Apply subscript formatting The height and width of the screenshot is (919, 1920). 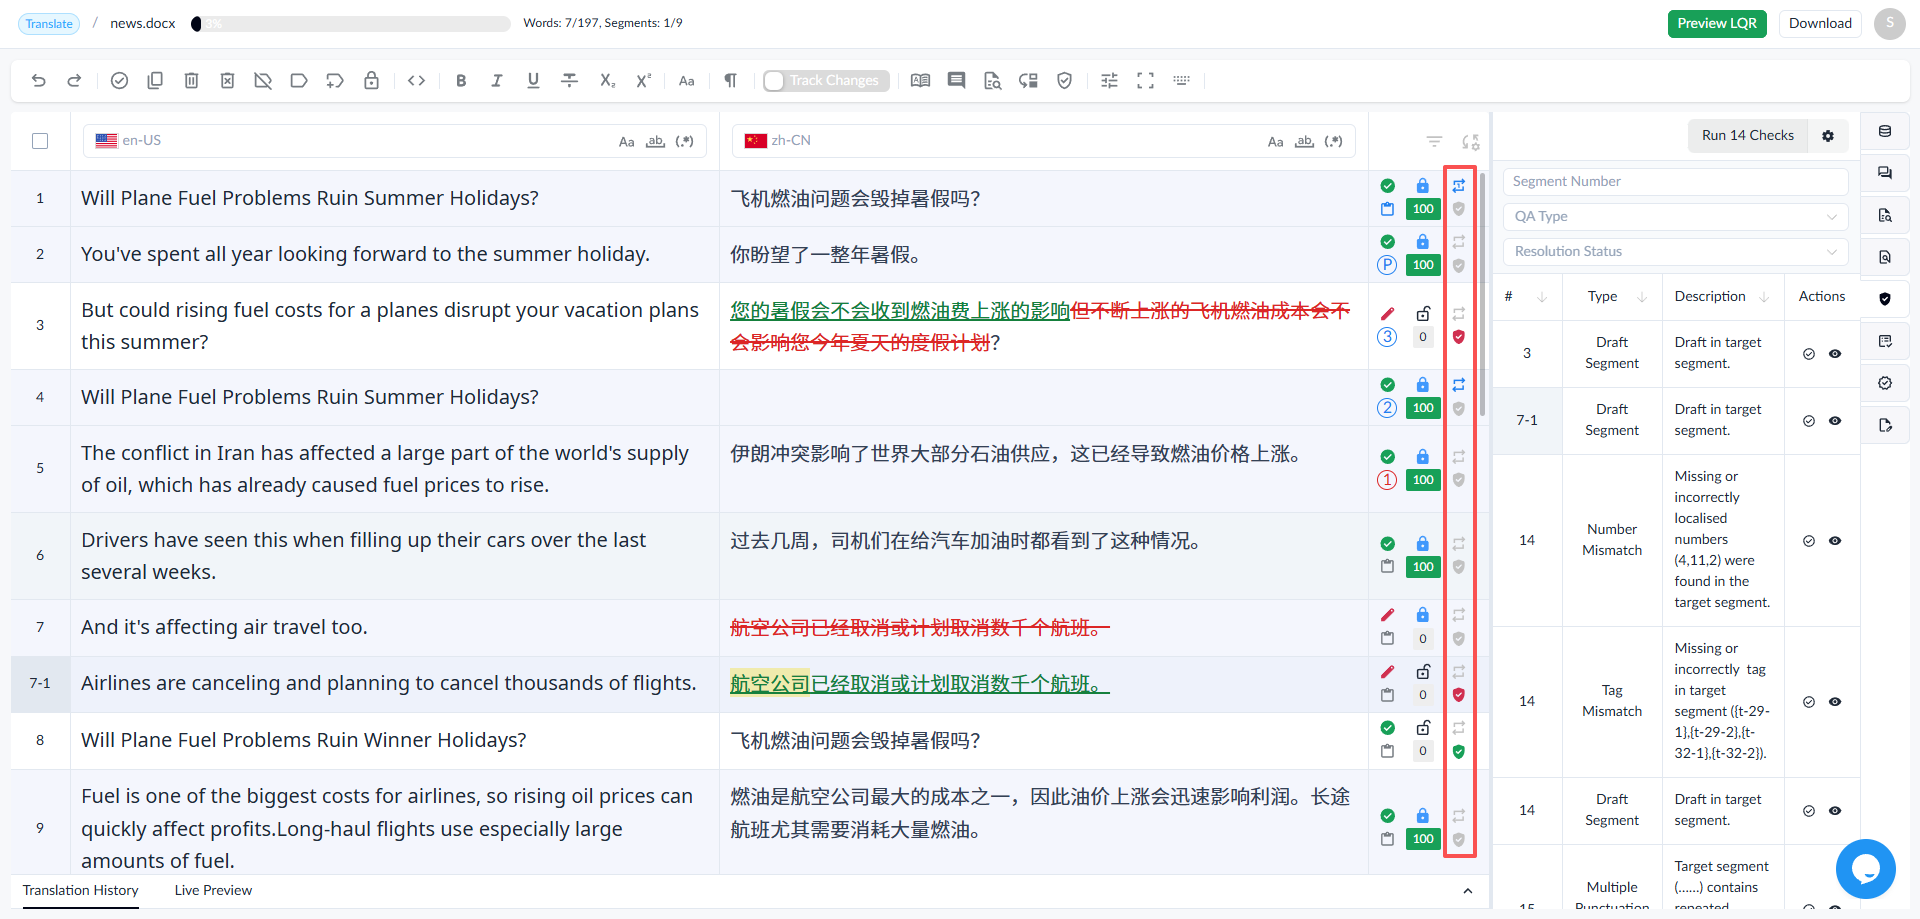pyautogui.click(x=607, y=81)
